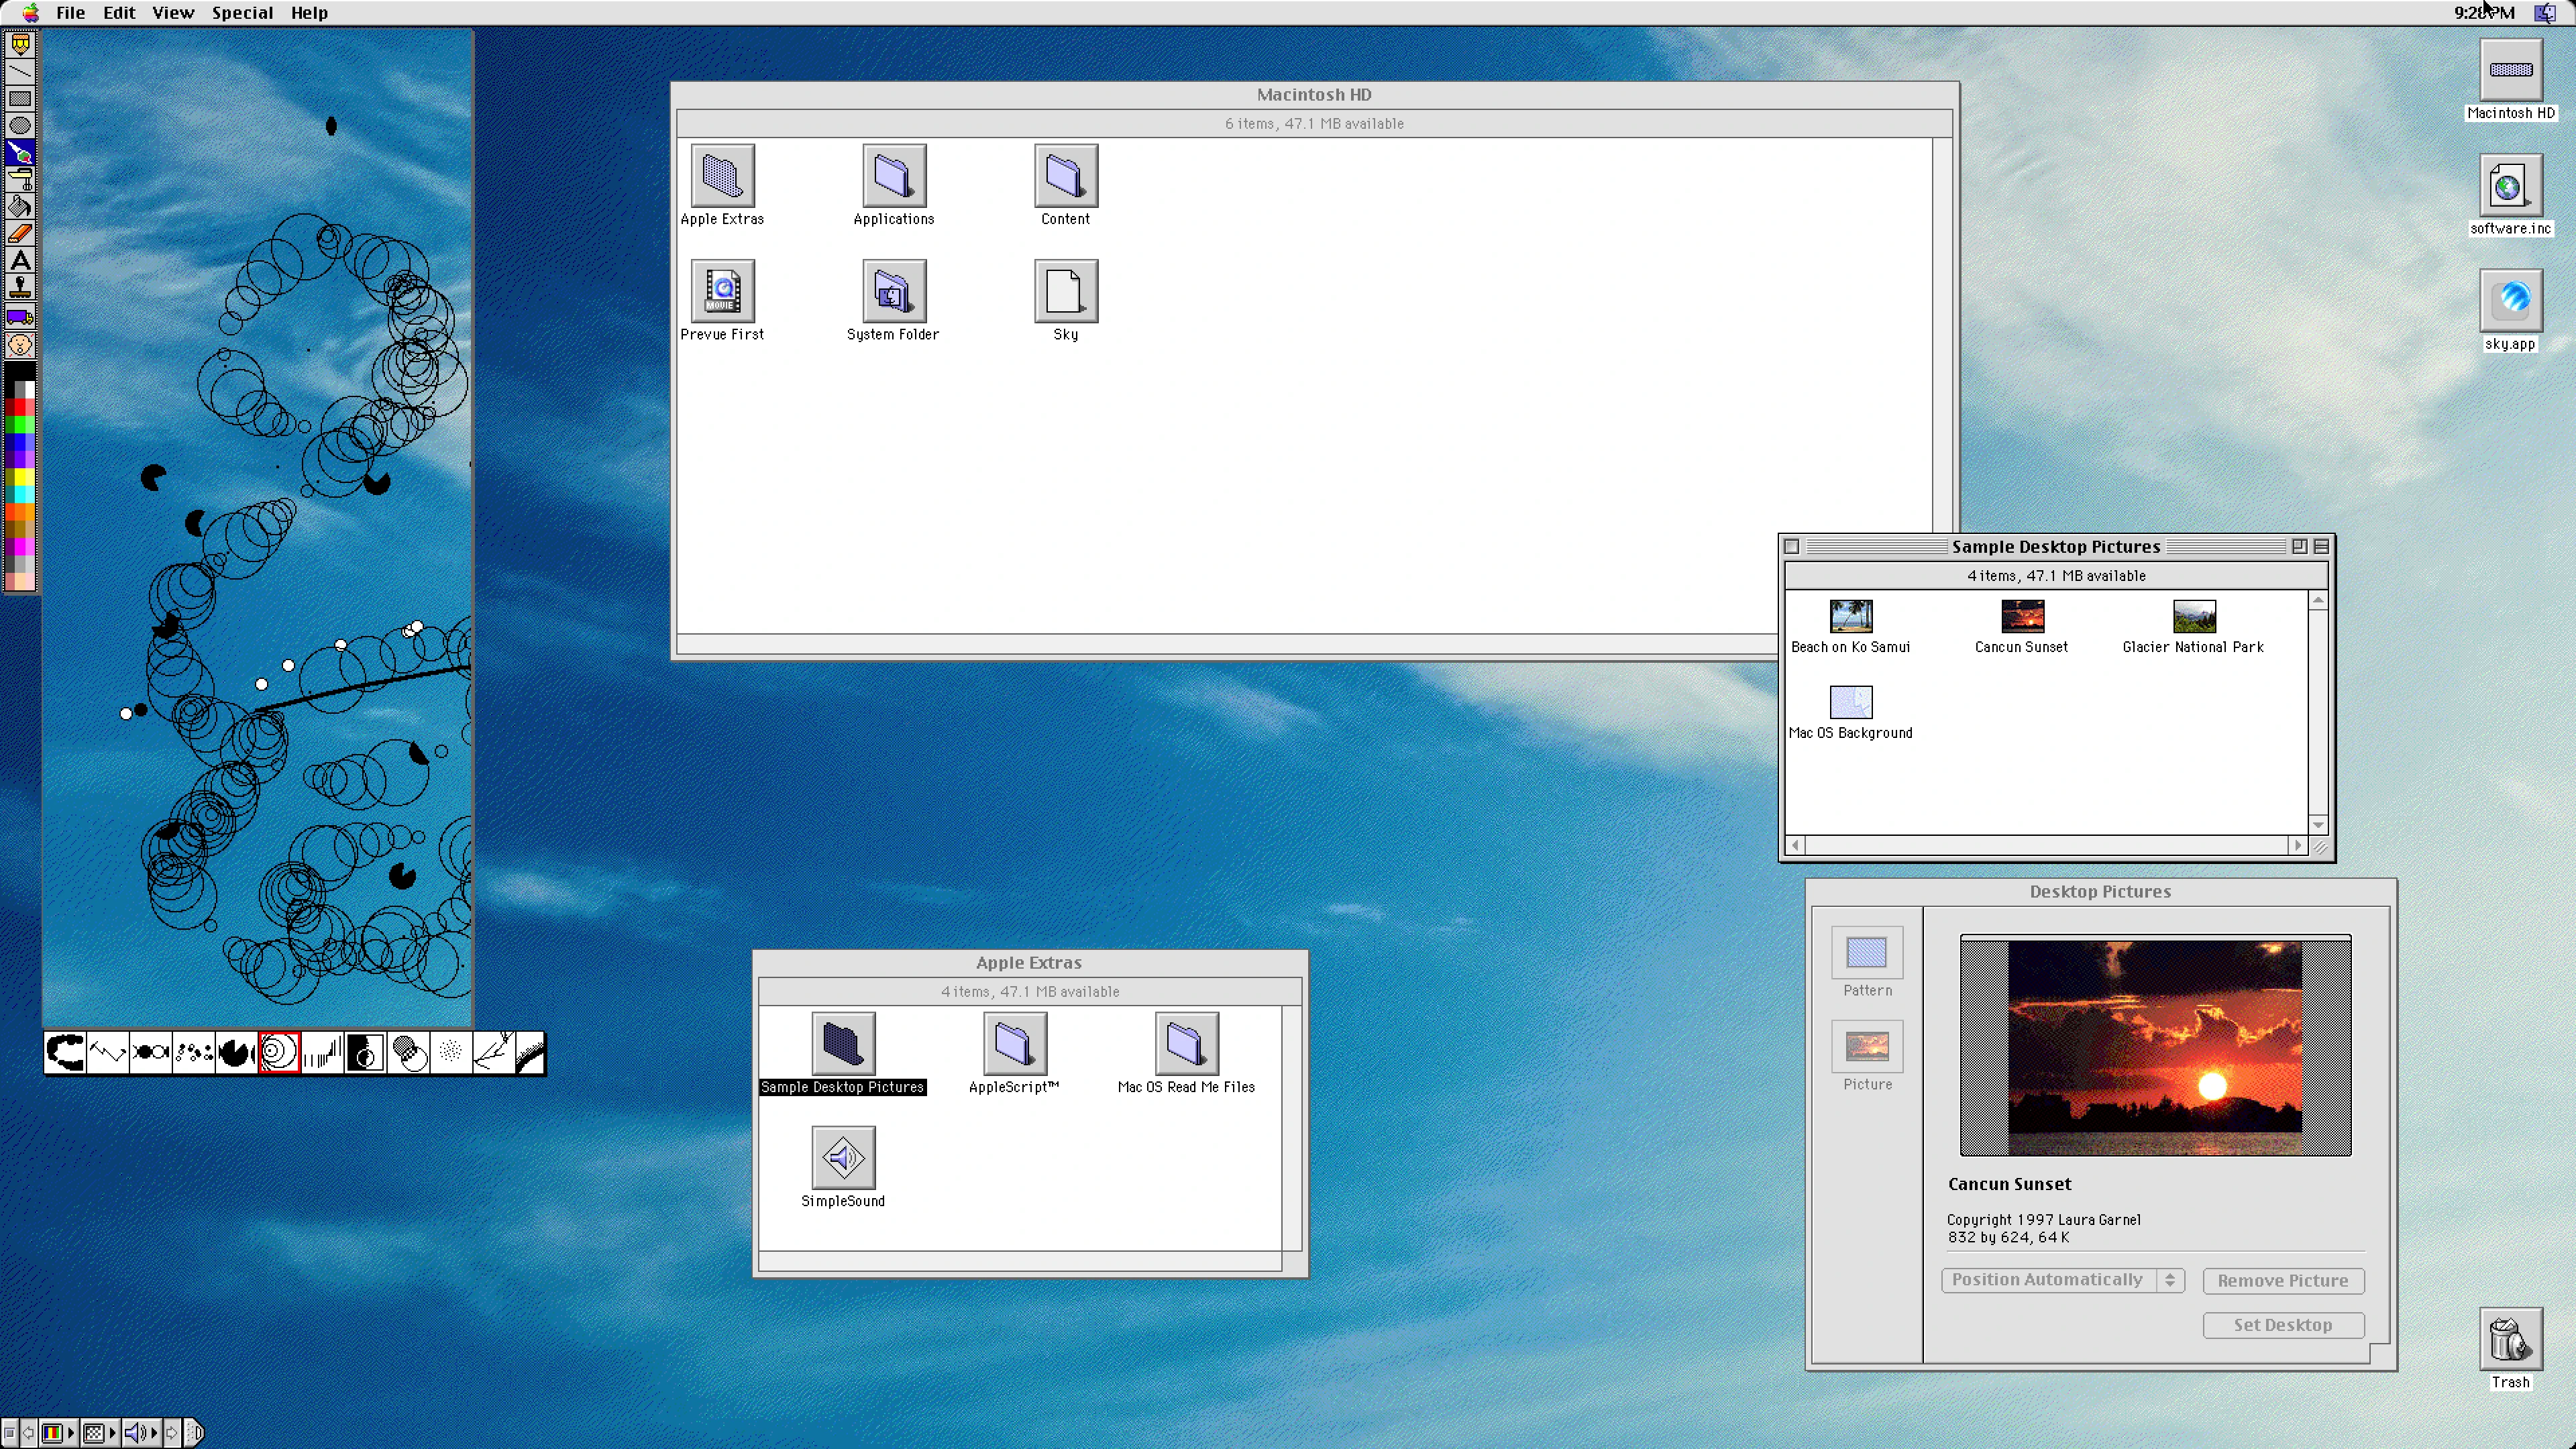The height and width of the screenshot is (1449, 2576).
Task: Switch to the Pattern pane
Action: [x=1867, y=963]
